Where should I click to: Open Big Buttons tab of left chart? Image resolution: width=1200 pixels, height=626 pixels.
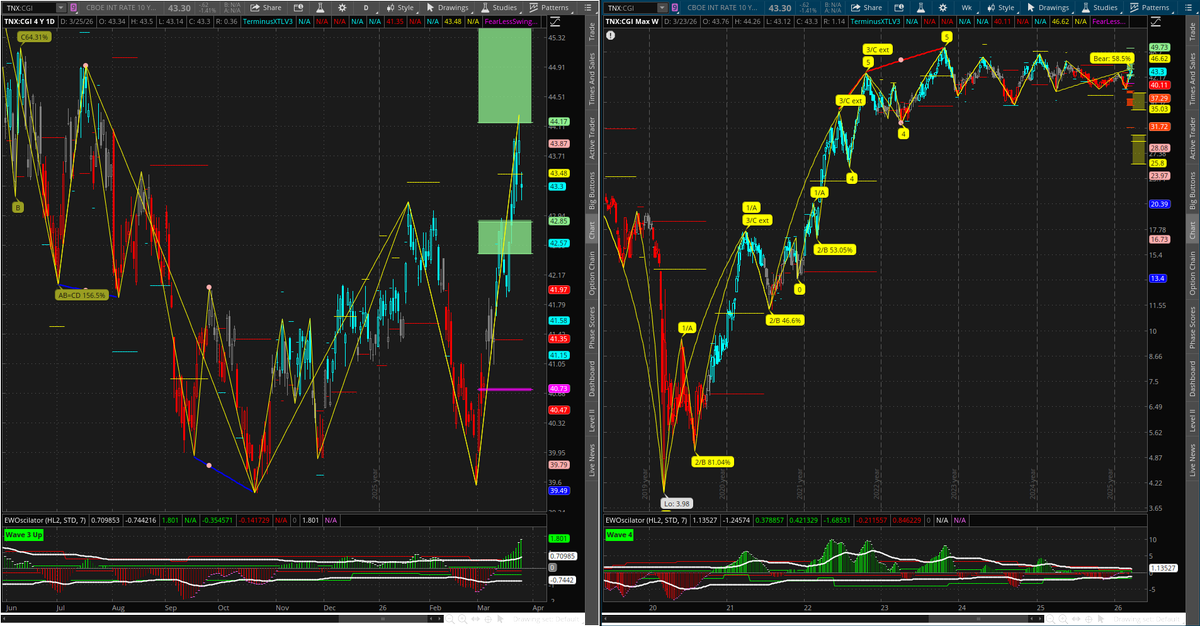pos(591,190)
